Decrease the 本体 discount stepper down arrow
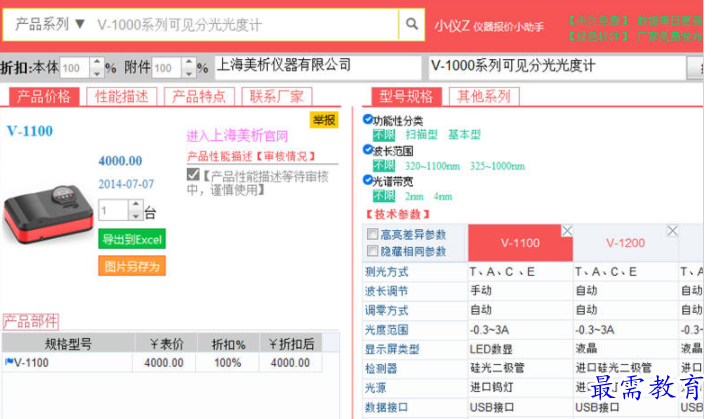 pos(97,73)
